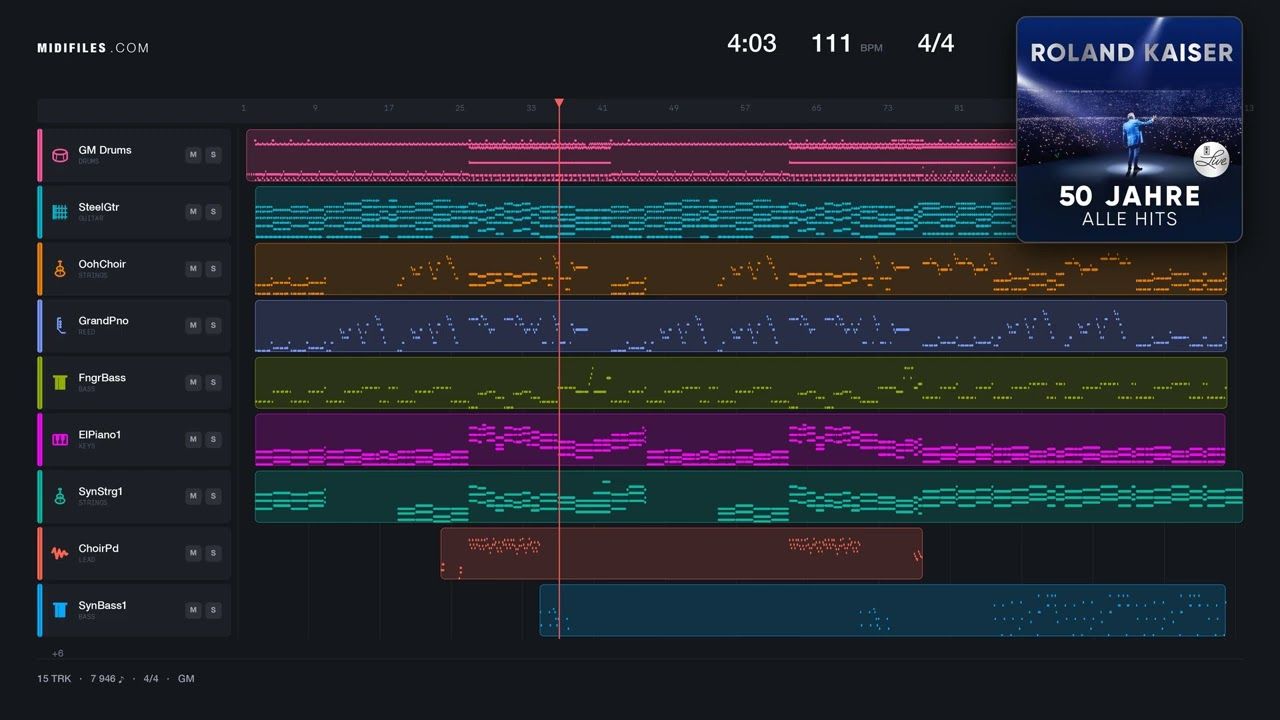Jump to bar 9 on the ruler
This screenshot has height=720, width=1280.
315,108
